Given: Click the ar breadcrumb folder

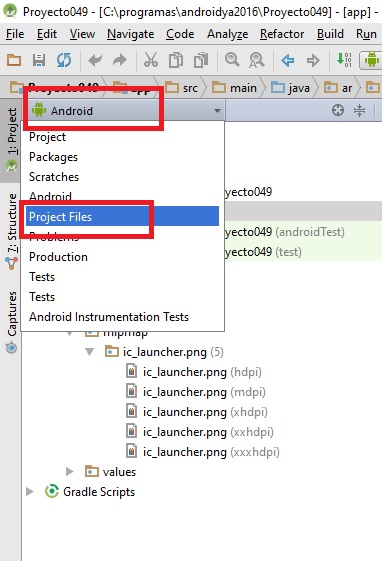Looking at the screenshot, I should coord(338,88).
